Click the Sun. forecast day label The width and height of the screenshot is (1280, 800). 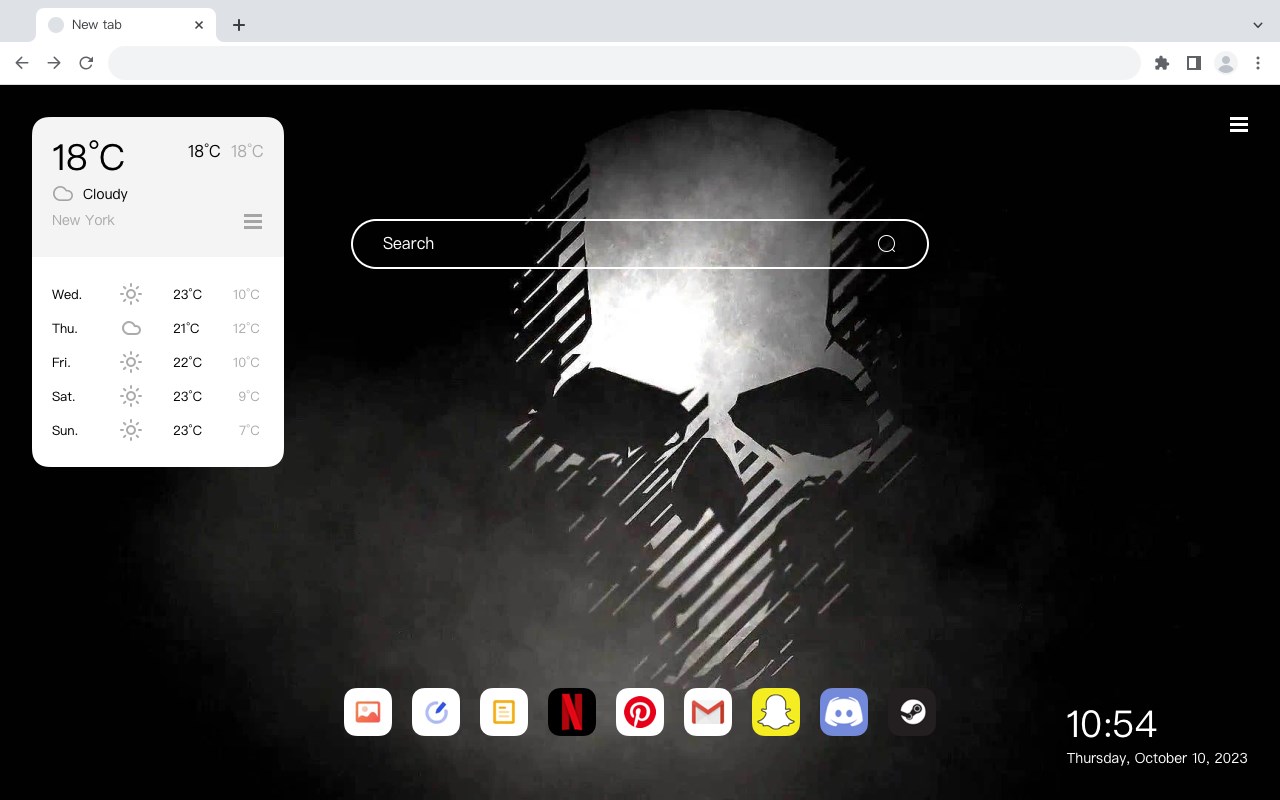[65, 430]
